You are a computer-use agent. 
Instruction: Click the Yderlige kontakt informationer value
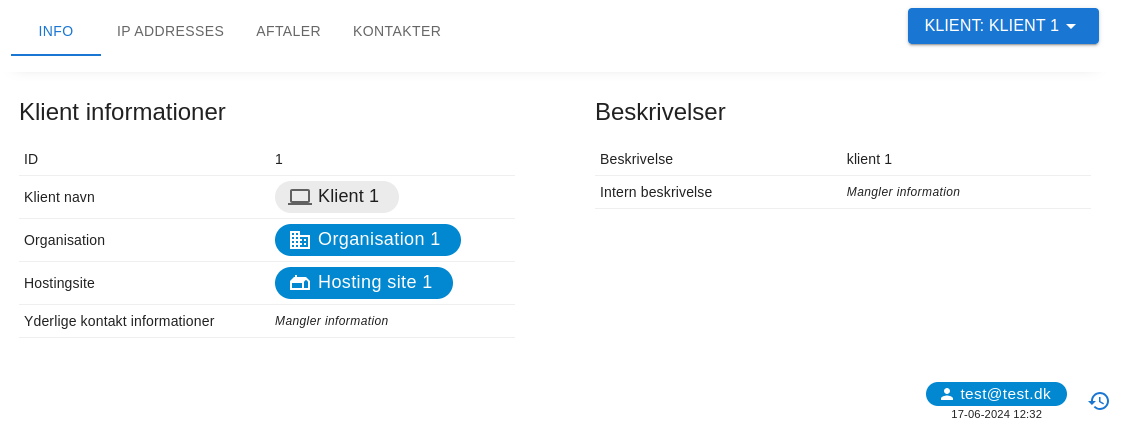(331, 321)
